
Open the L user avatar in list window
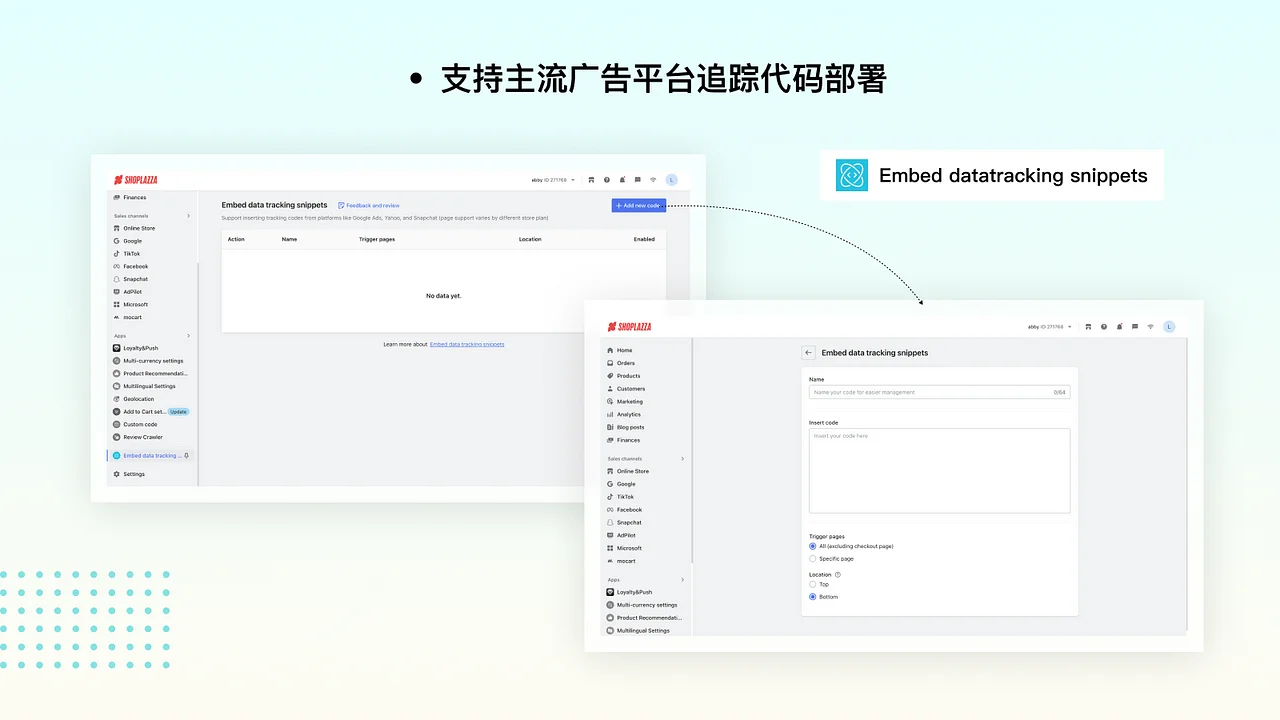coord(671,180)
